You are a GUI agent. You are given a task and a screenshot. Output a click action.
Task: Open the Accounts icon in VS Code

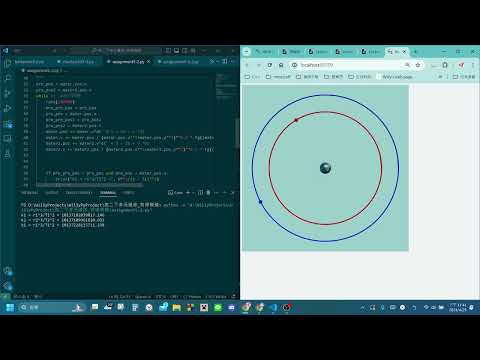[7, 271]
